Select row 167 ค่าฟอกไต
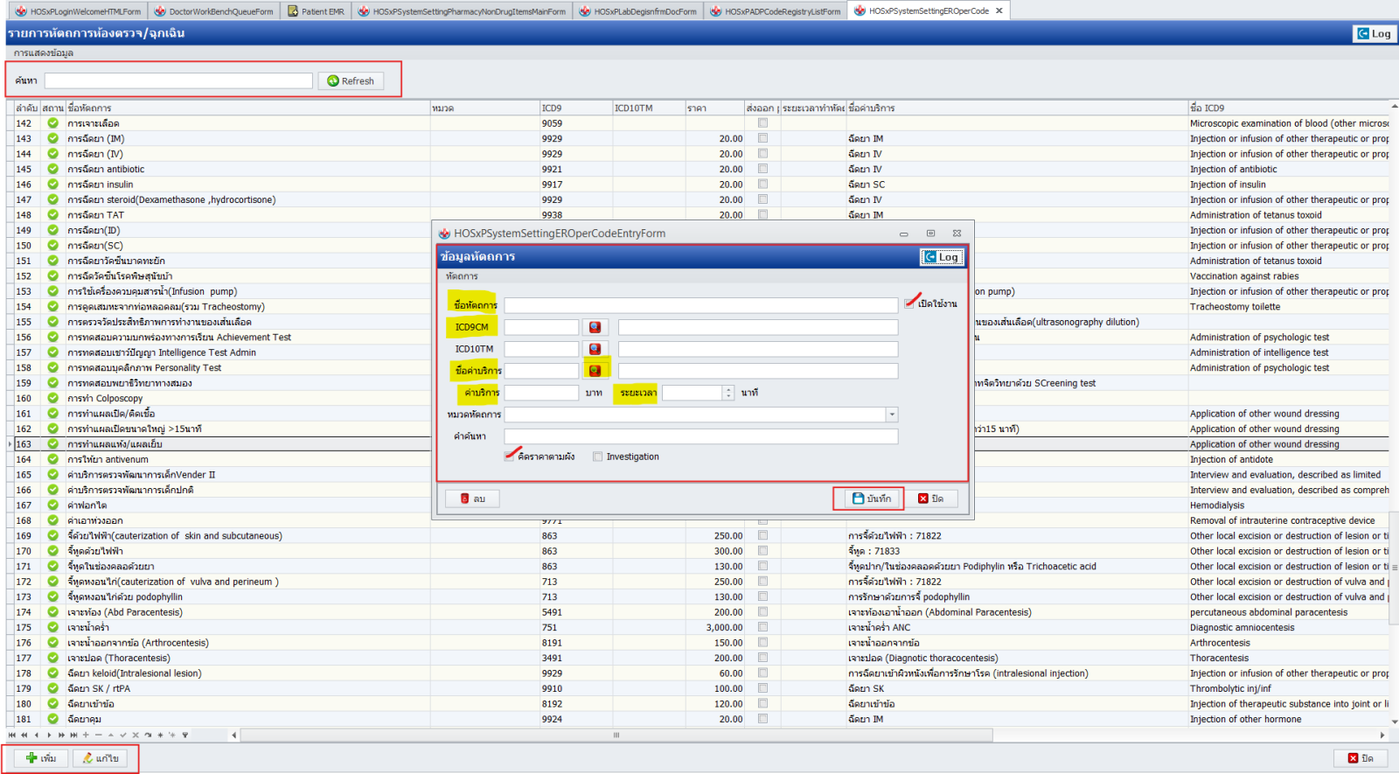This screenshot has width=1399, height=774. tap(700, 505)
